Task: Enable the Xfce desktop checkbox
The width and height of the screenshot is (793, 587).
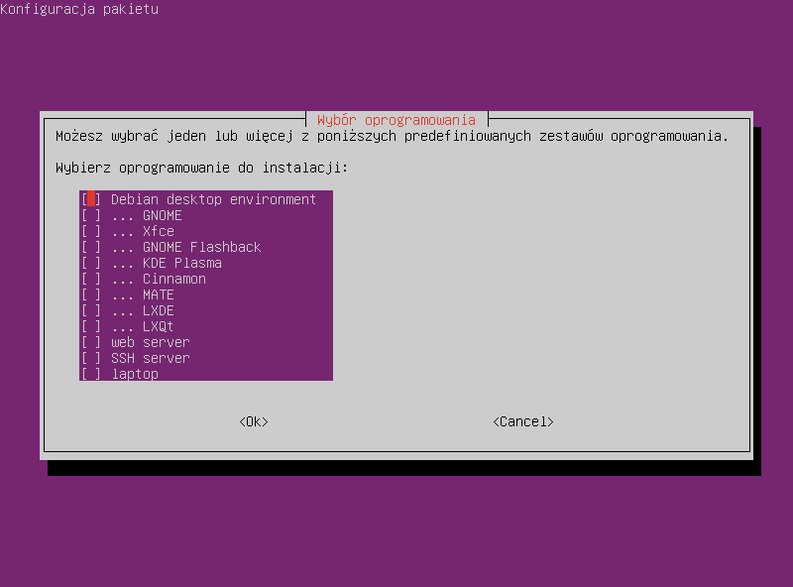Action: click(x=91, y=231)
